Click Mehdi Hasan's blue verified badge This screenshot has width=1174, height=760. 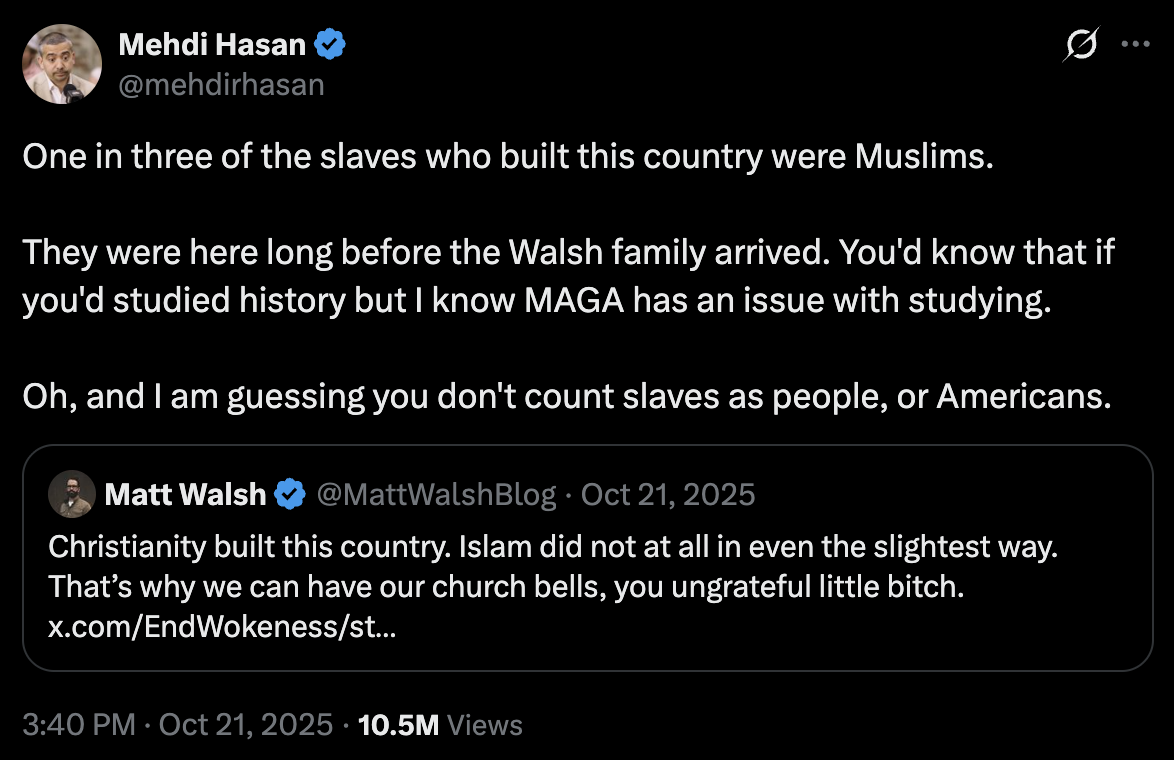(331, 45)
